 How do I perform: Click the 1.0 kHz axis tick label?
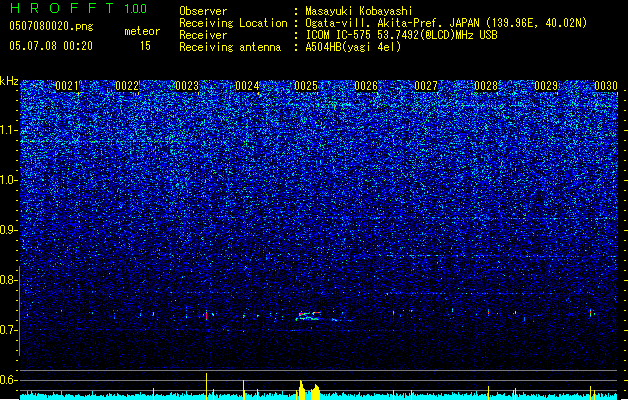(x=9, y=180)
